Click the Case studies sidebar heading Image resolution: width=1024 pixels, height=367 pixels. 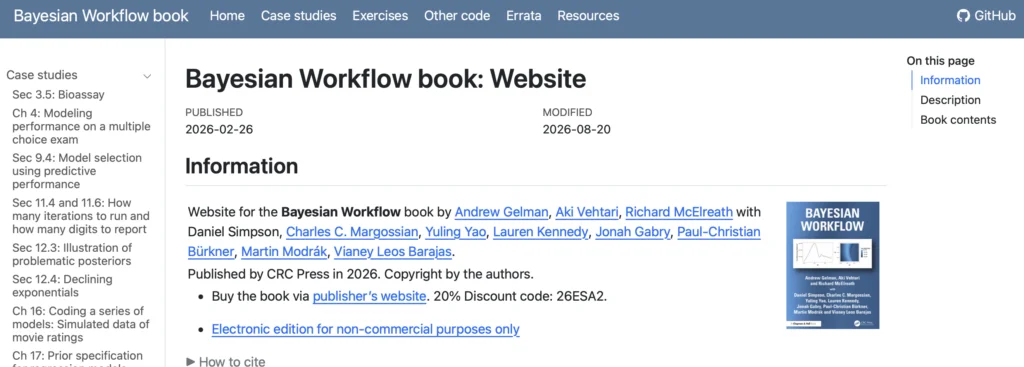click(42, 75)
